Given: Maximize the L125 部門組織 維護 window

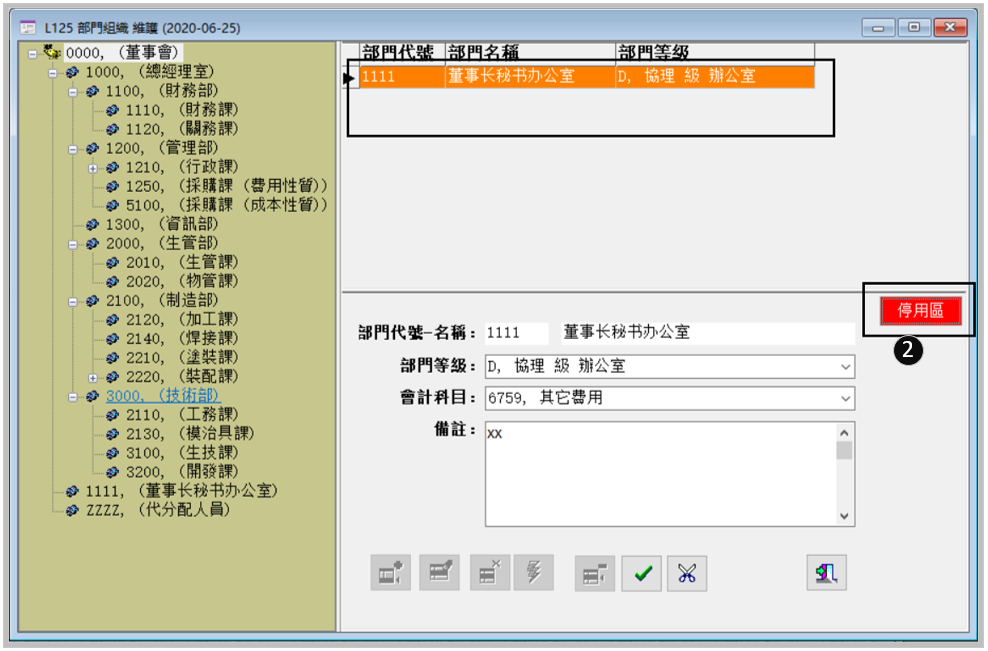Looking at the screenshot, I should 914,28.
